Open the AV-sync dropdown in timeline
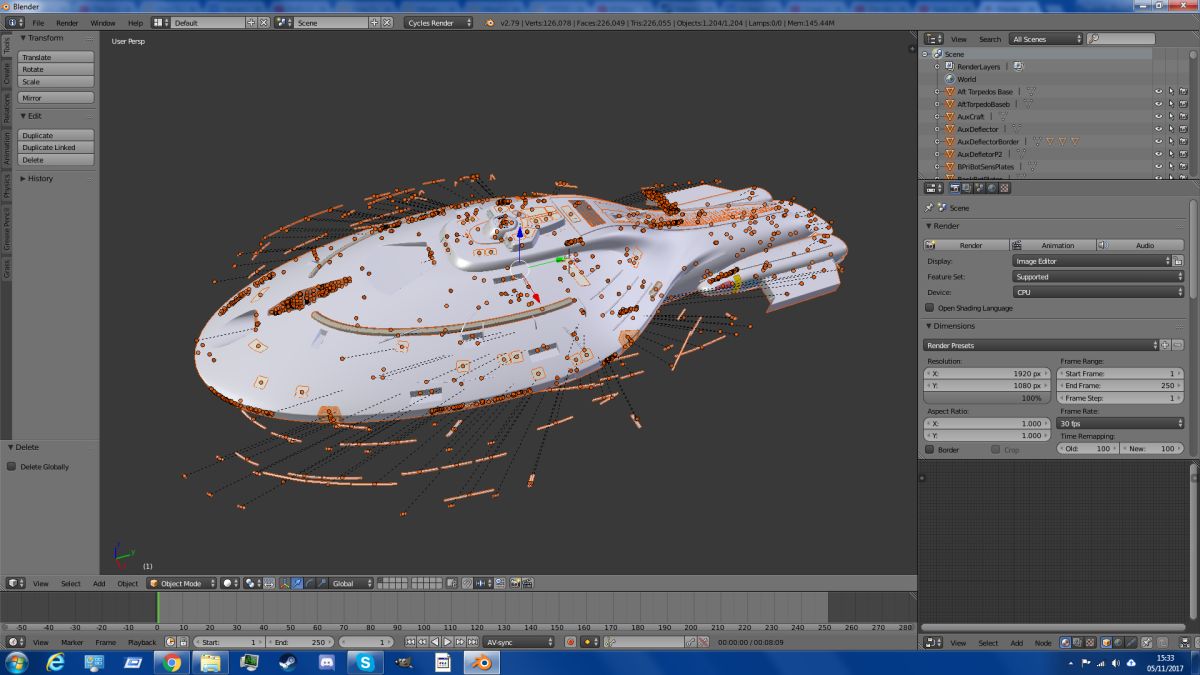The image size is (1200, 675). (x=519, y=642)
